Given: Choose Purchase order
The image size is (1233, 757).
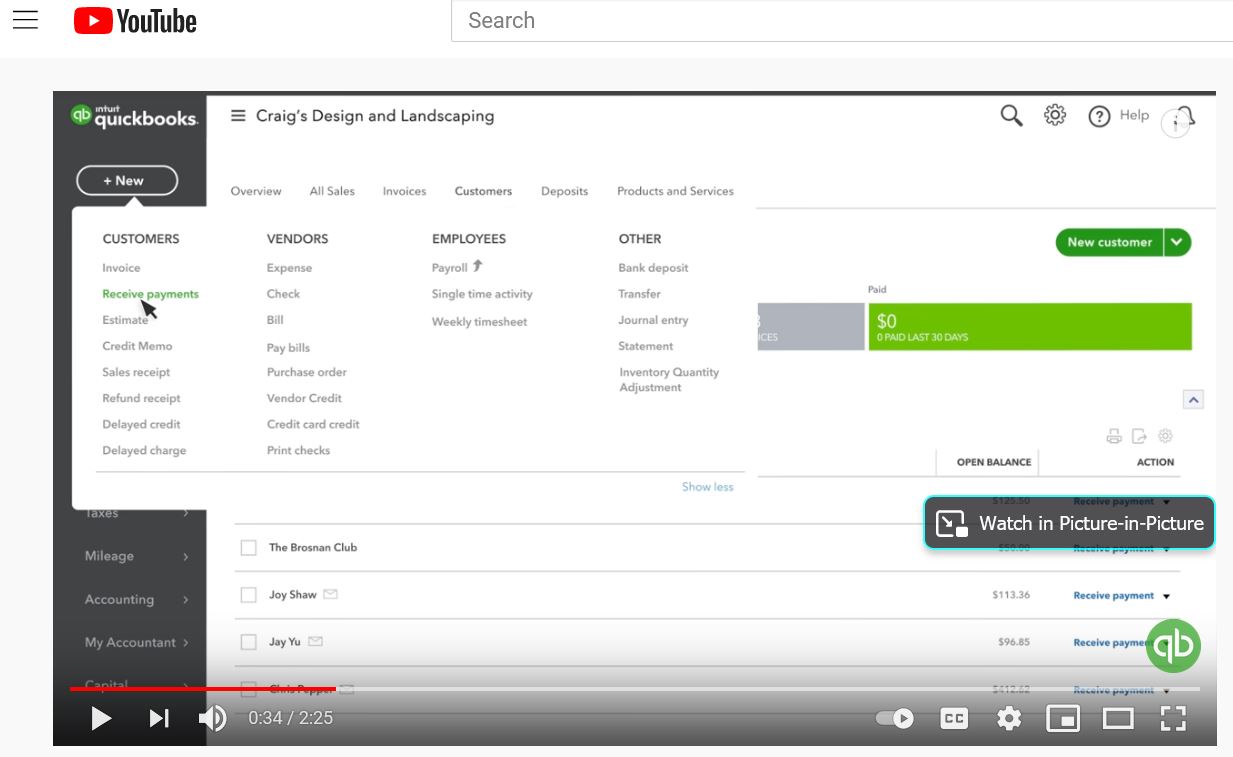Looking at the screenshot, I should point(306,372).
